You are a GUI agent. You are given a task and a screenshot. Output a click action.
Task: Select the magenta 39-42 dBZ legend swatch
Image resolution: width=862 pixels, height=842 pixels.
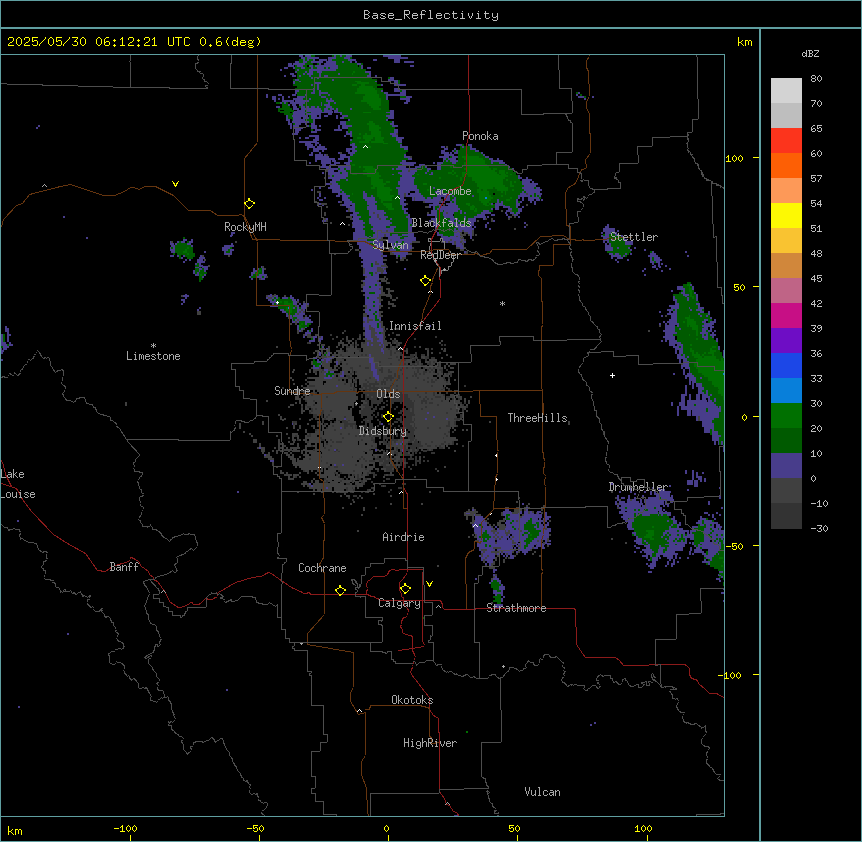pyautogui.click(x=786, y=315)
